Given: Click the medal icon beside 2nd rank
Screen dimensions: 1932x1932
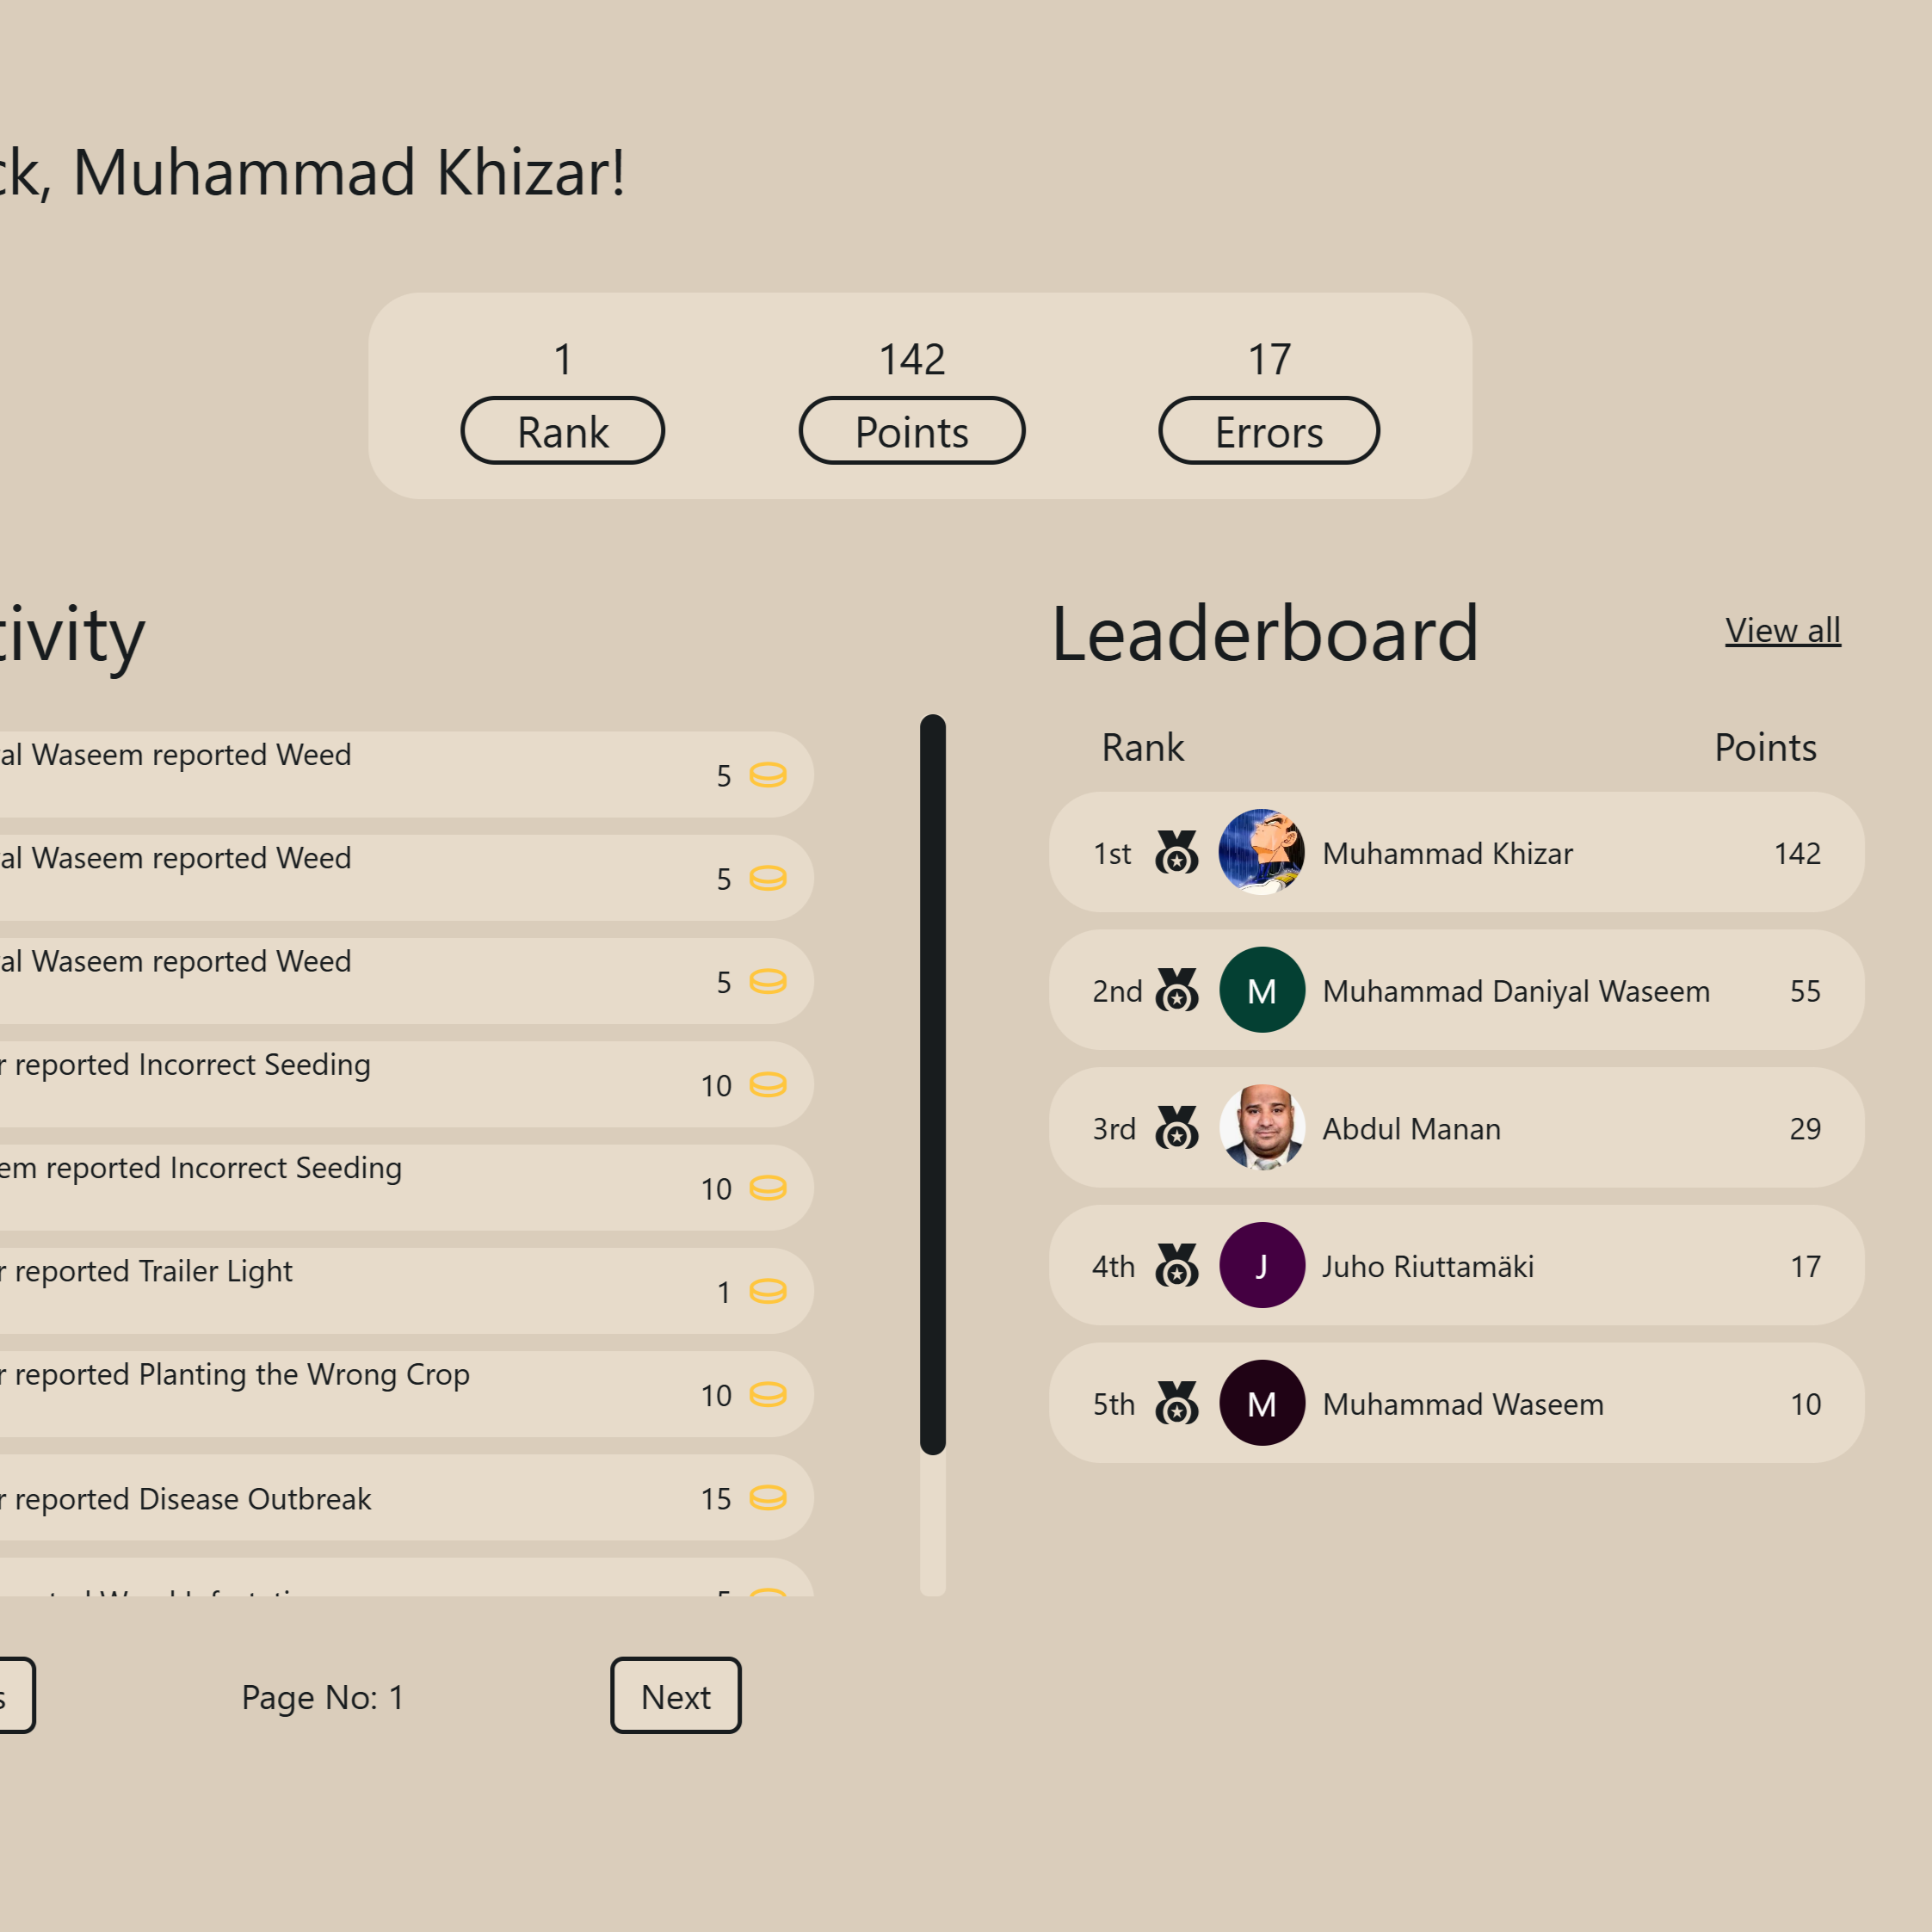Looking at the screenshot, I should [1176, 990].
